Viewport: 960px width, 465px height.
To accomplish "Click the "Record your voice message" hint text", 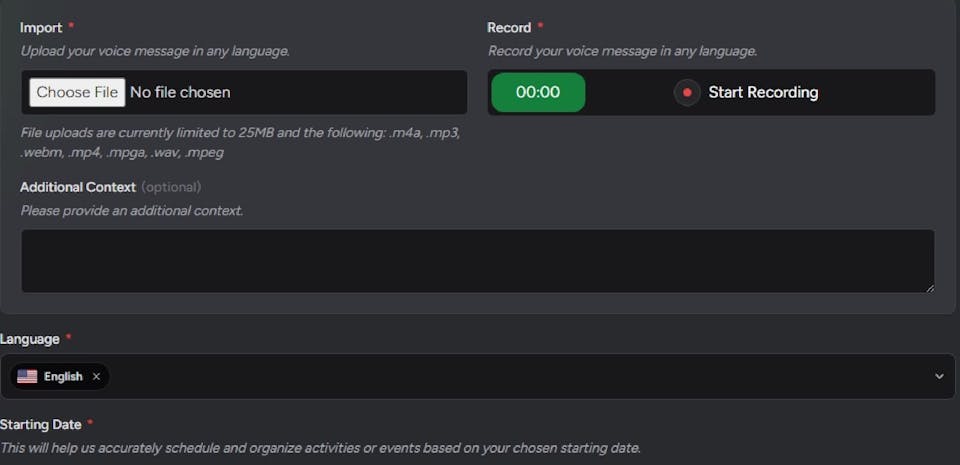I will click(x=622, y=51).
